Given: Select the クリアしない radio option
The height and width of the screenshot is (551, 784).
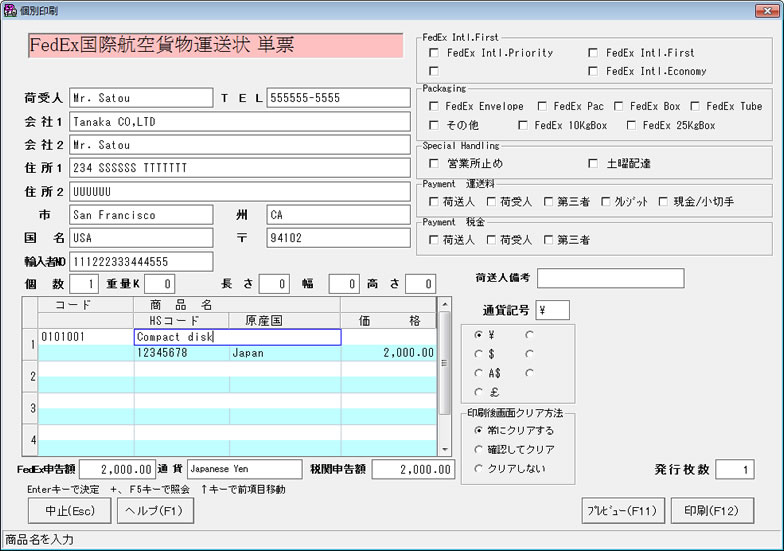Looking at the screenshot, I should tap(480, 468).
